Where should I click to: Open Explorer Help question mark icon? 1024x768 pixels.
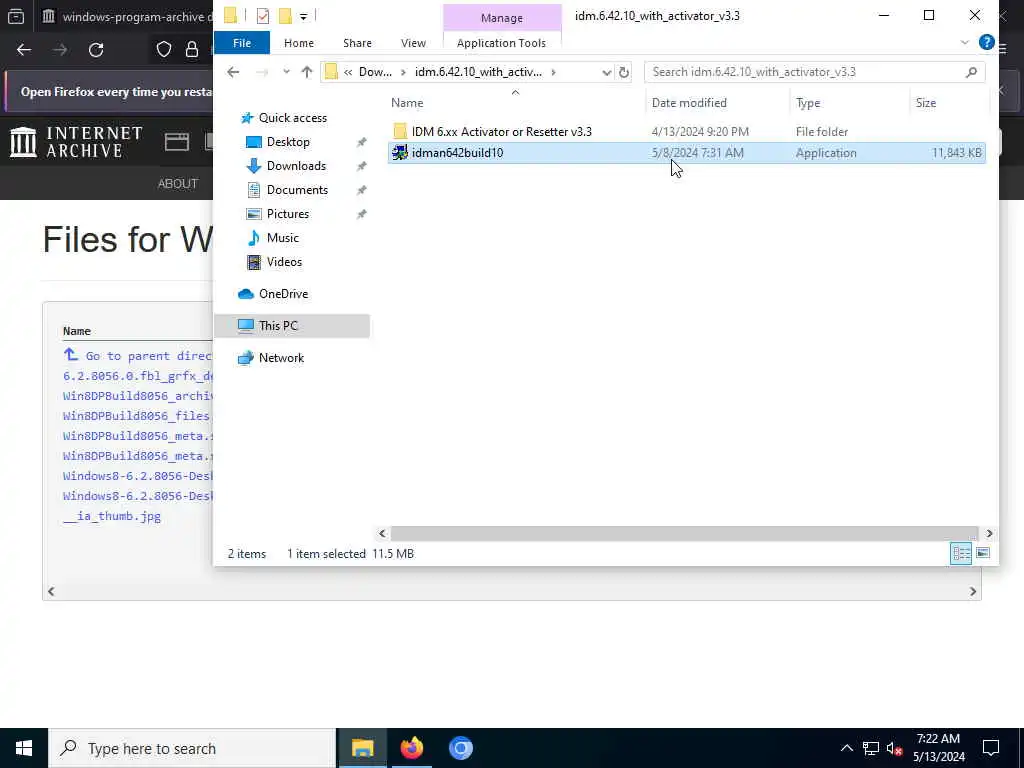[986, 42]
